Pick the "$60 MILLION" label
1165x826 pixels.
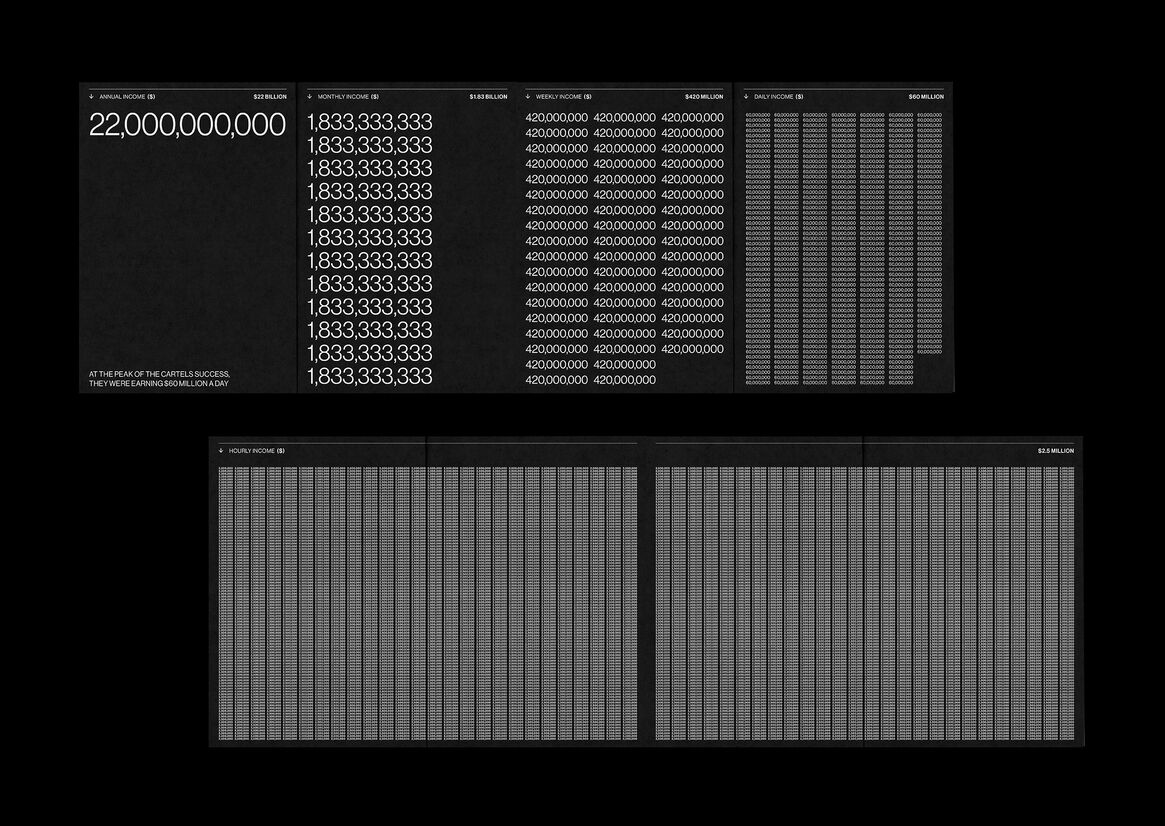[x=925, y=97]
